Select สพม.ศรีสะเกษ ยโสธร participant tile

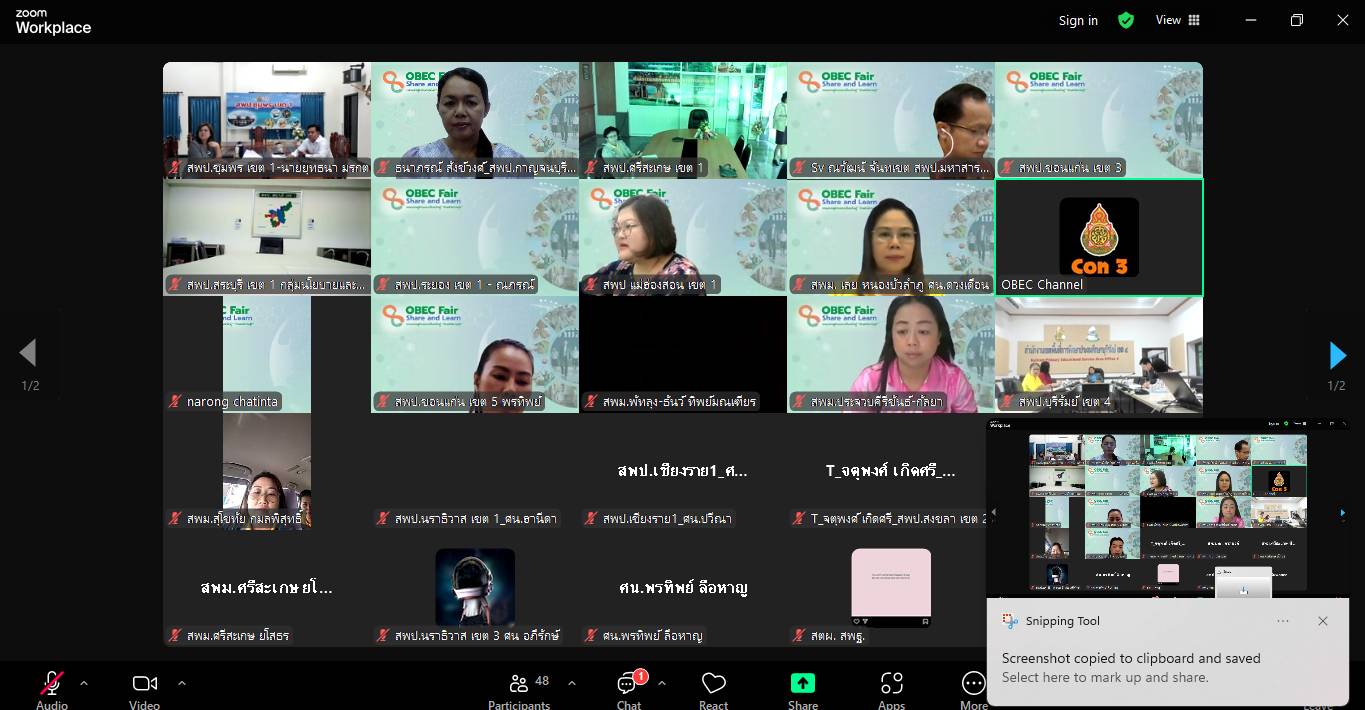point(267,588)
